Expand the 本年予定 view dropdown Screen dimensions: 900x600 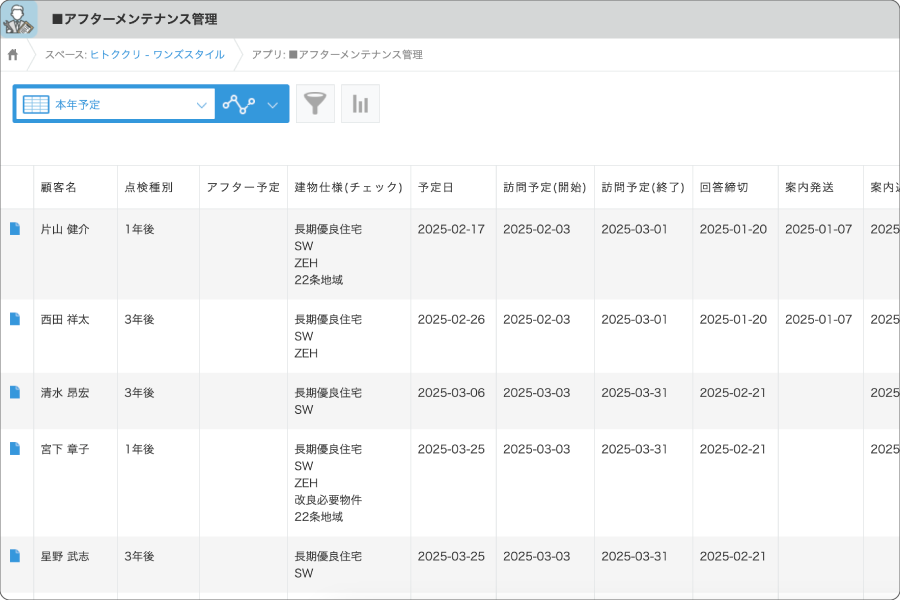[201, 104]
